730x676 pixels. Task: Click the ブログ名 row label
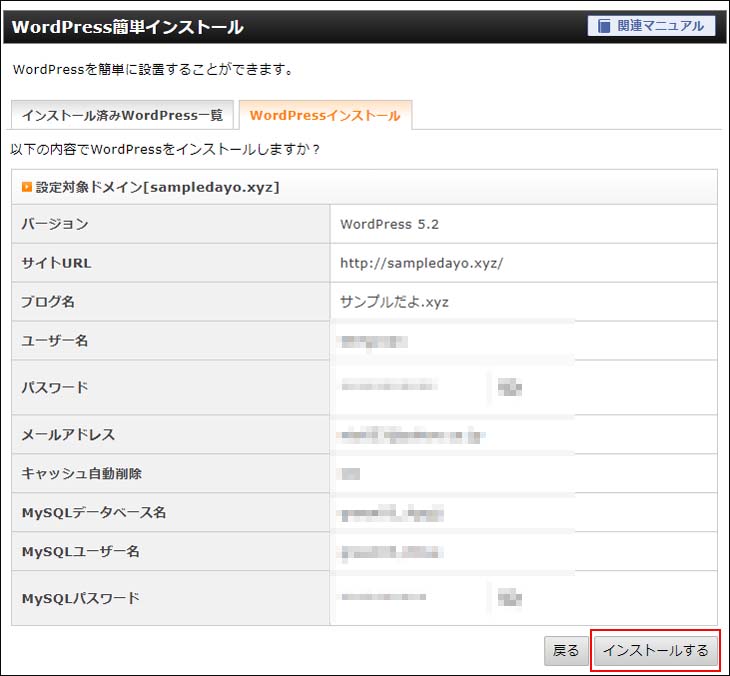tap(48, 302)
